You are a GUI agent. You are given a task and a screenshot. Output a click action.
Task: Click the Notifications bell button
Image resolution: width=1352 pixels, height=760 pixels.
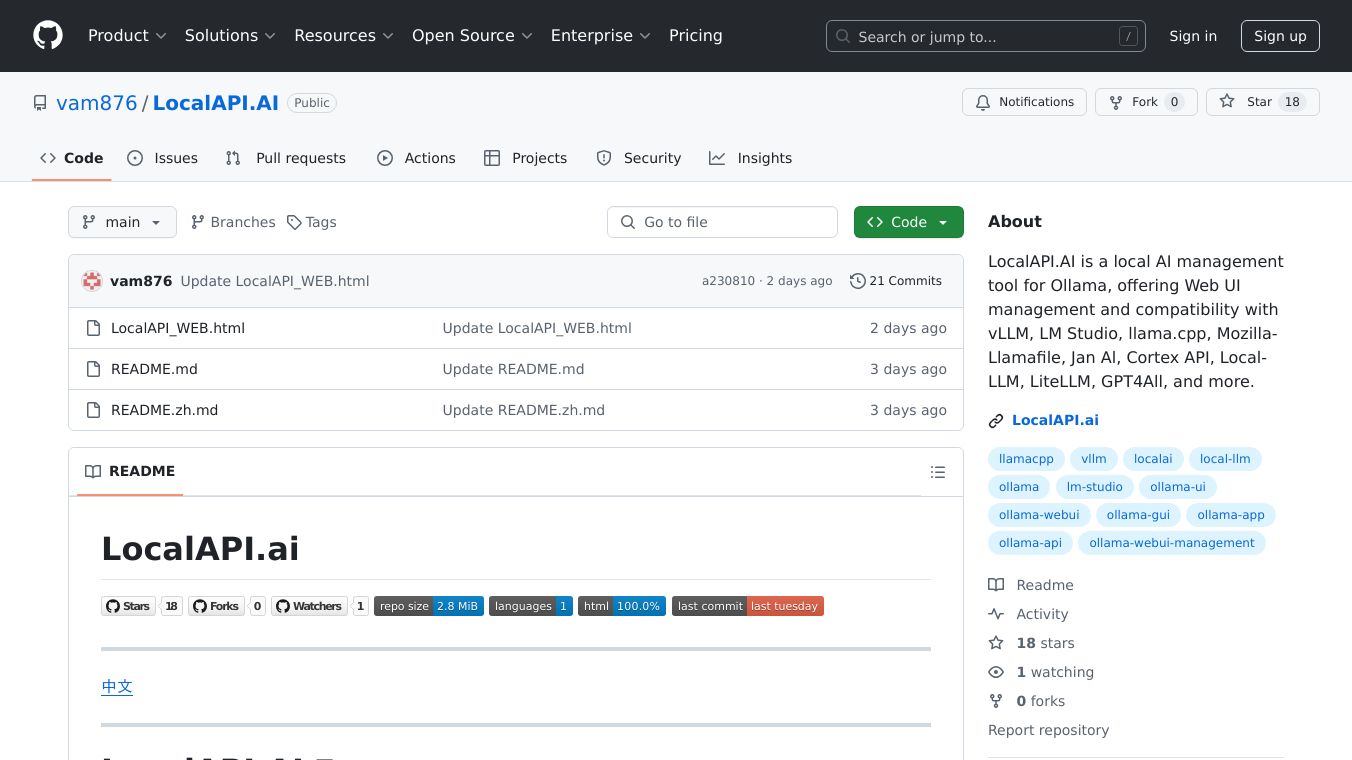pos(1024,102)
